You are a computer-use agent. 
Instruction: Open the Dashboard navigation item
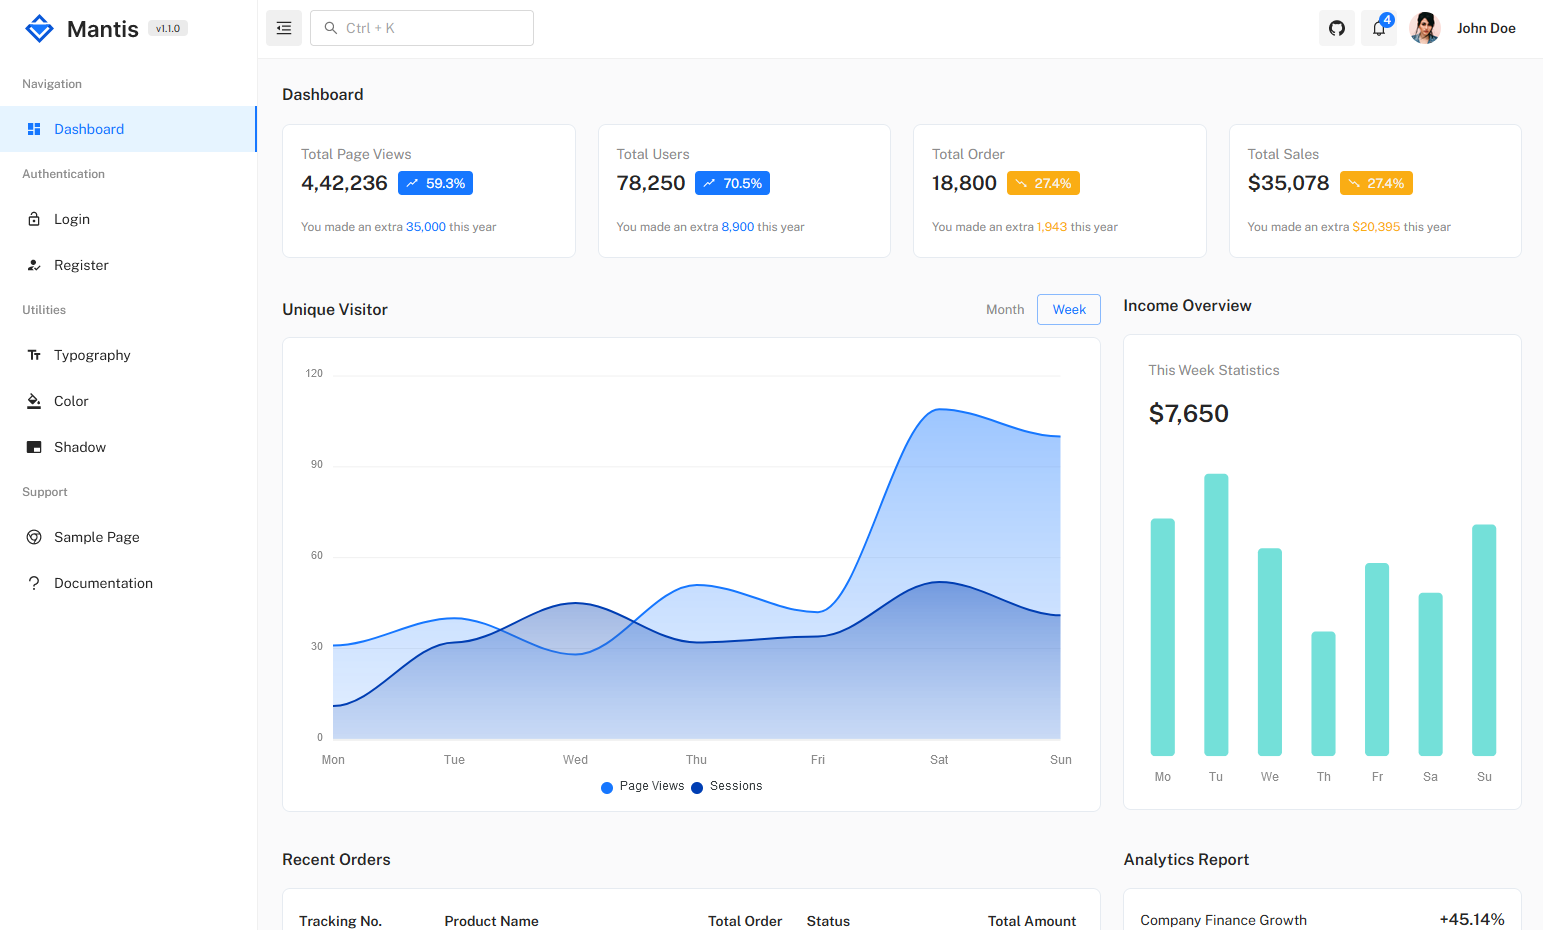(128, 129)
